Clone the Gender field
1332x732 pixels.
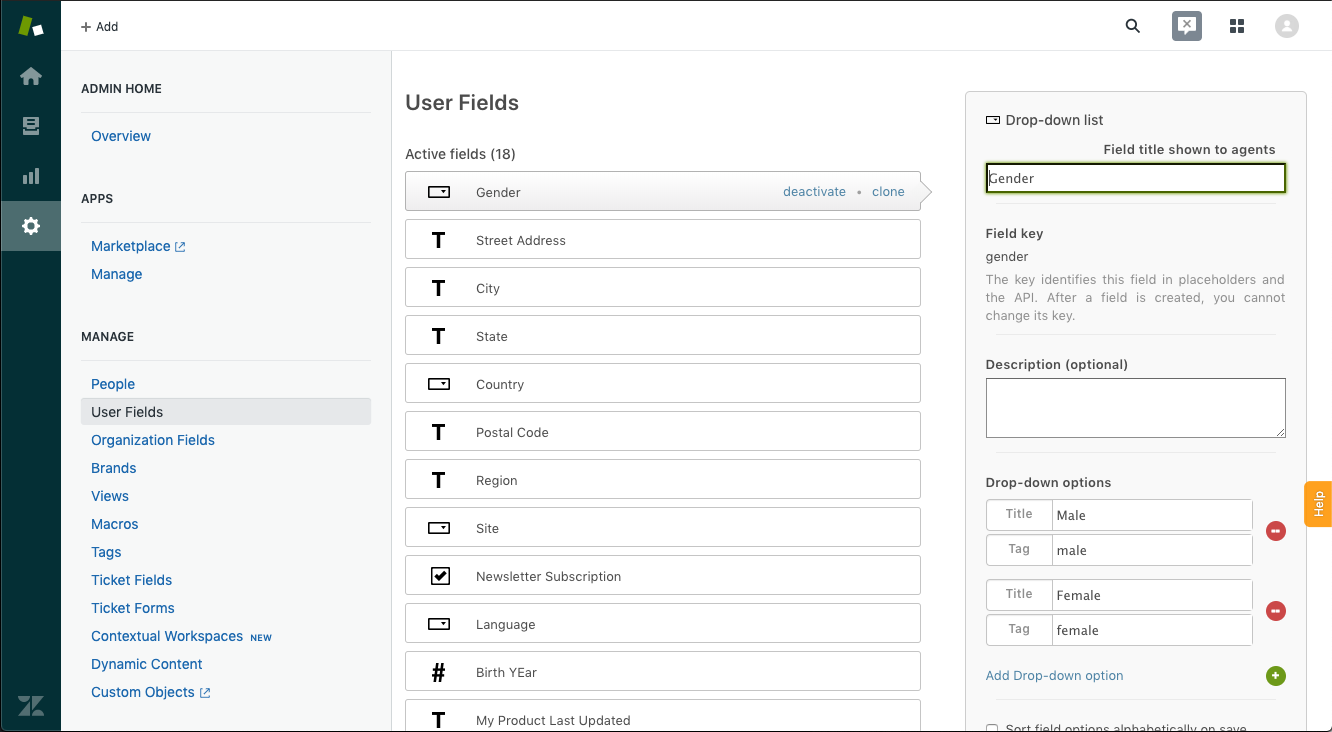[888, 190]
